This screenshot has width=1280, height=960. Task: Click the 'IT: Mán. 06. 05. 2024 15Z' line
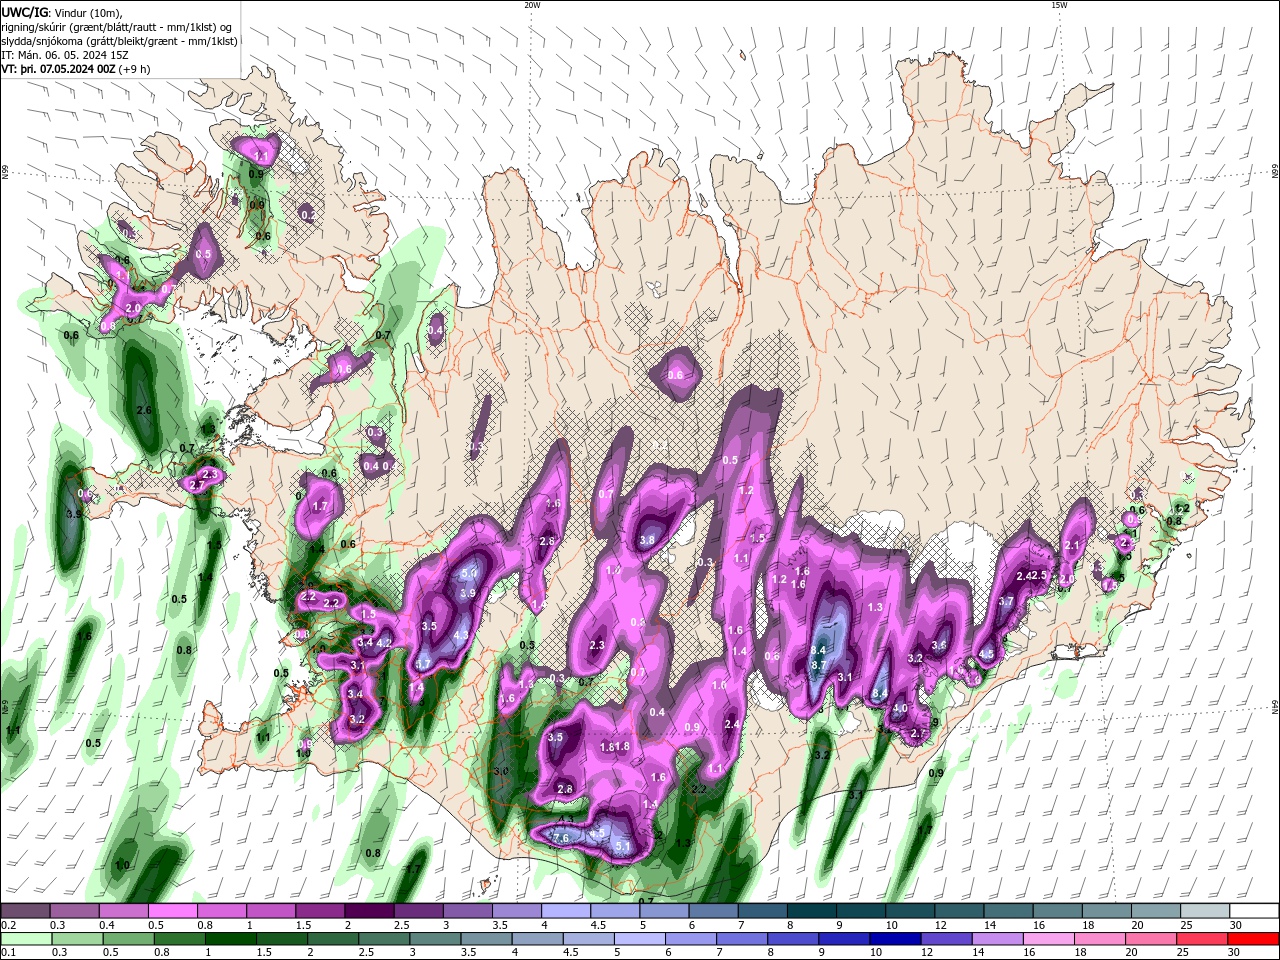pos(65,55)
